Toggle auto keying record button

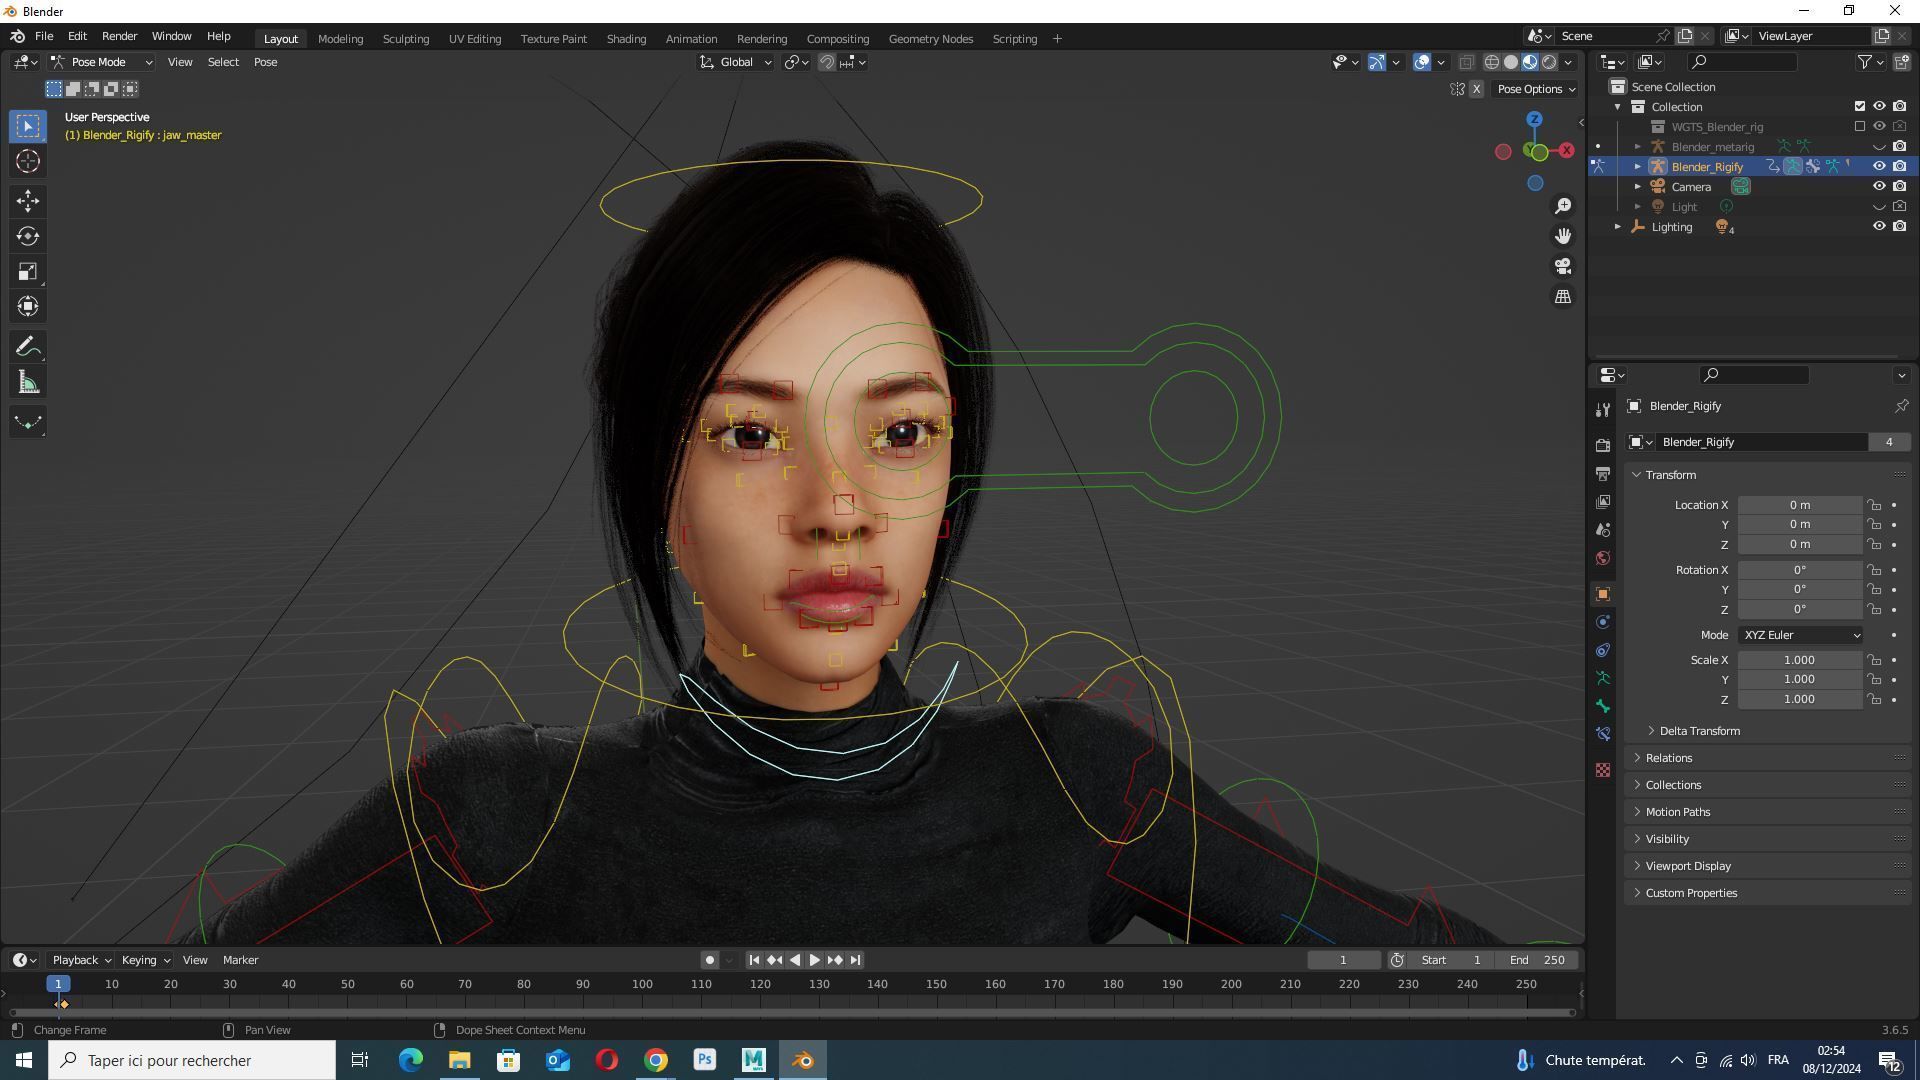click(709, 960)
